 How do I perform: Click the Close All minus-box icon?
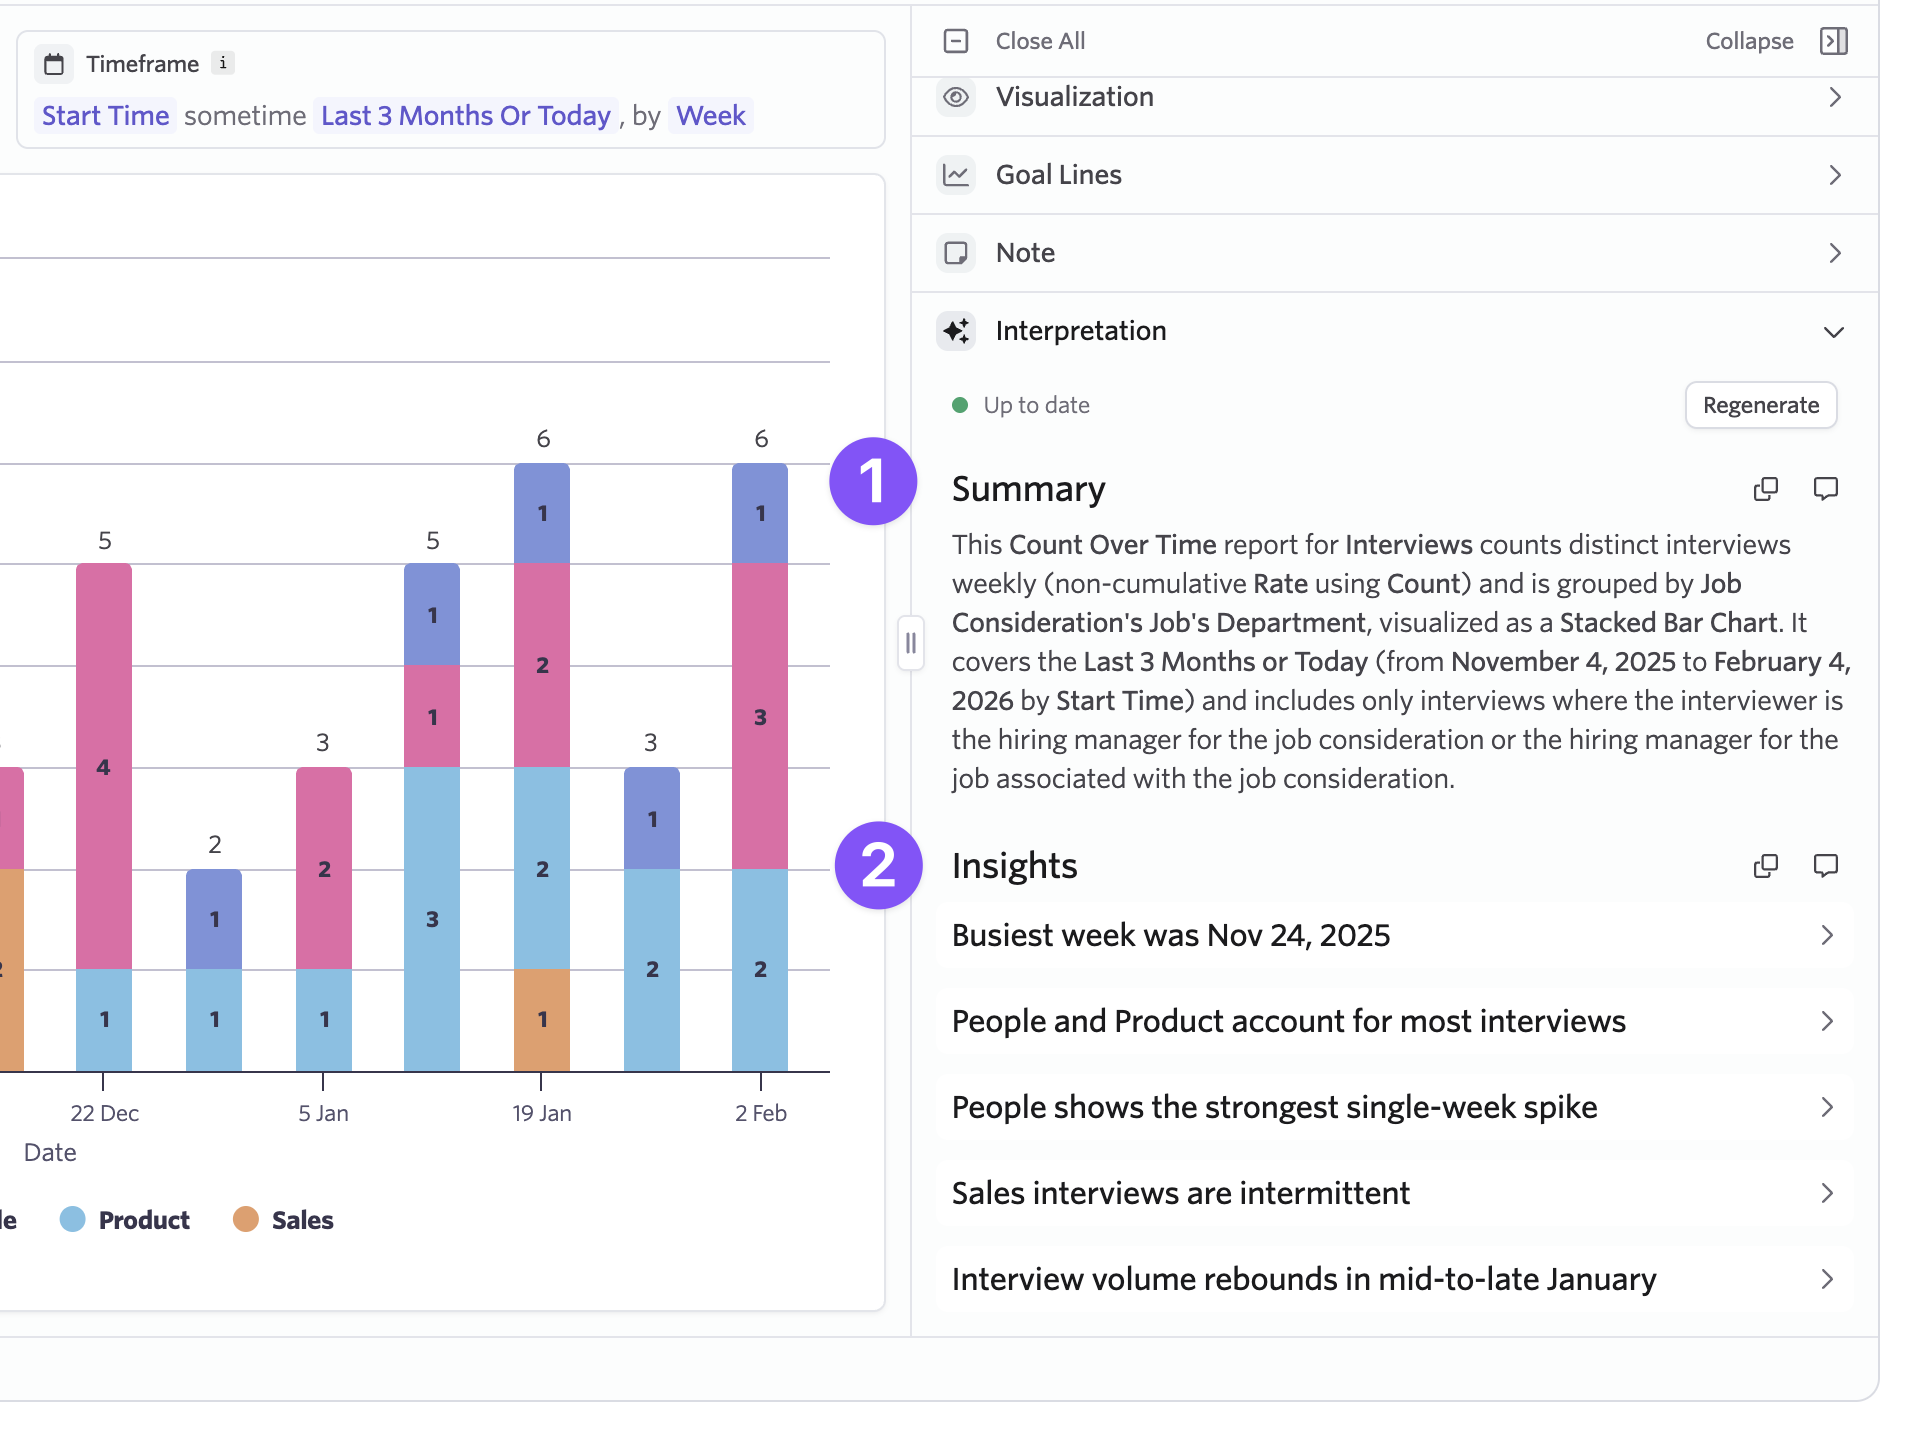[x=956, y=41]
